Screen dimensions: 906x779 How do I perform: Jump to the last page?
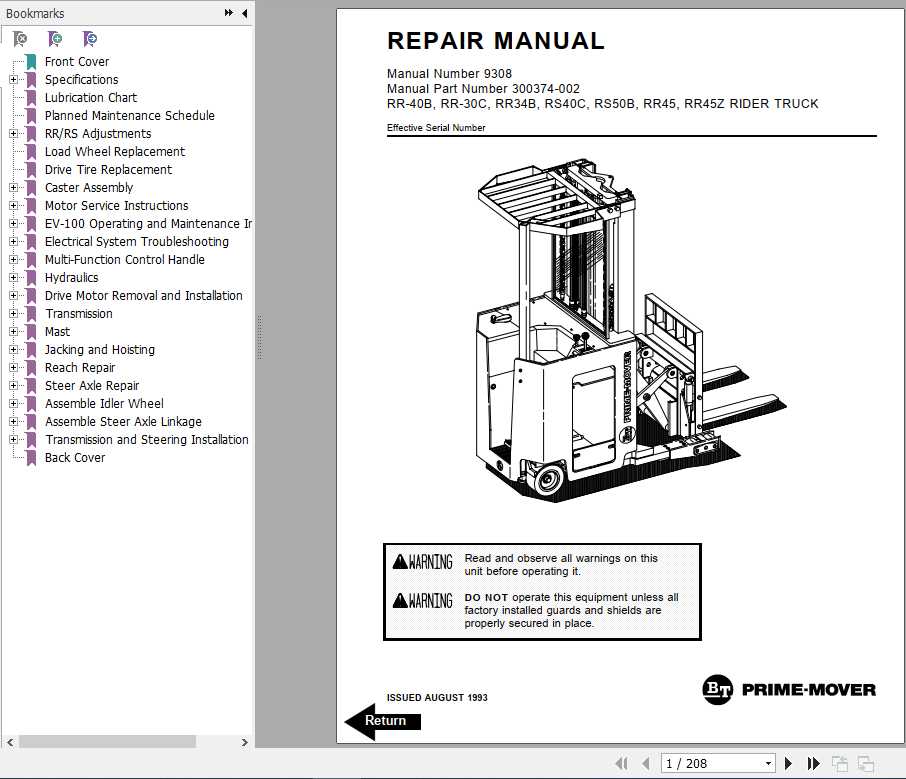[812, 763]
